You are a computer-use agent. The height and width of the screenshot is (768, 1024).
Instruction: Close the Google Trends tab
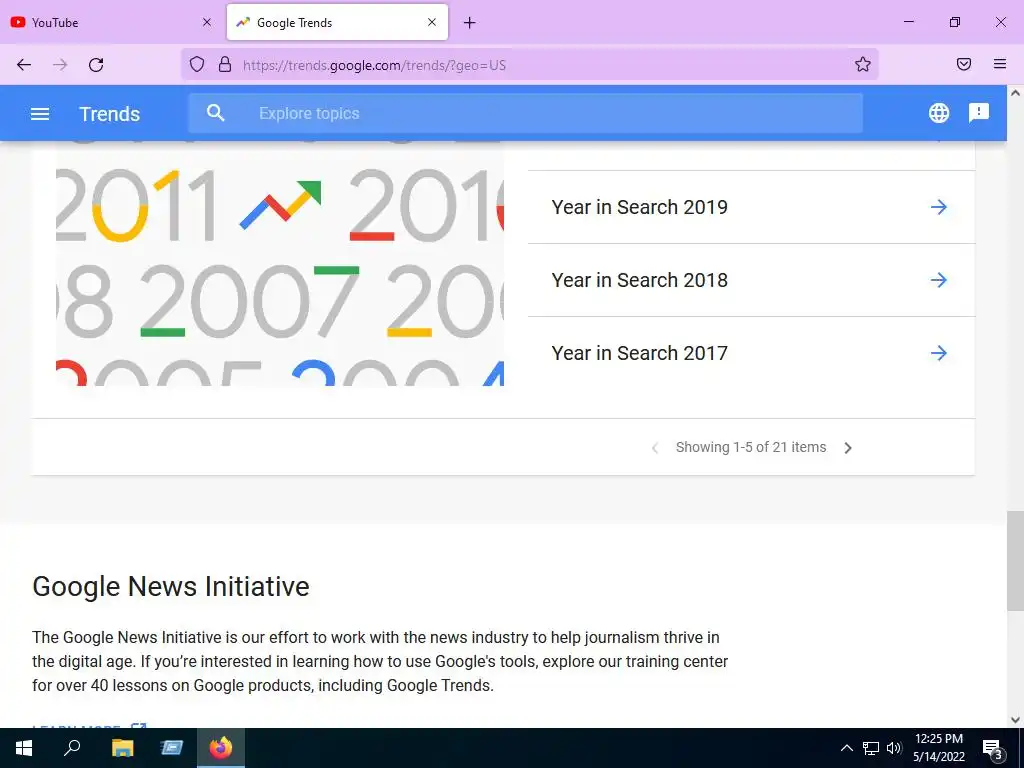pos(432,22)
